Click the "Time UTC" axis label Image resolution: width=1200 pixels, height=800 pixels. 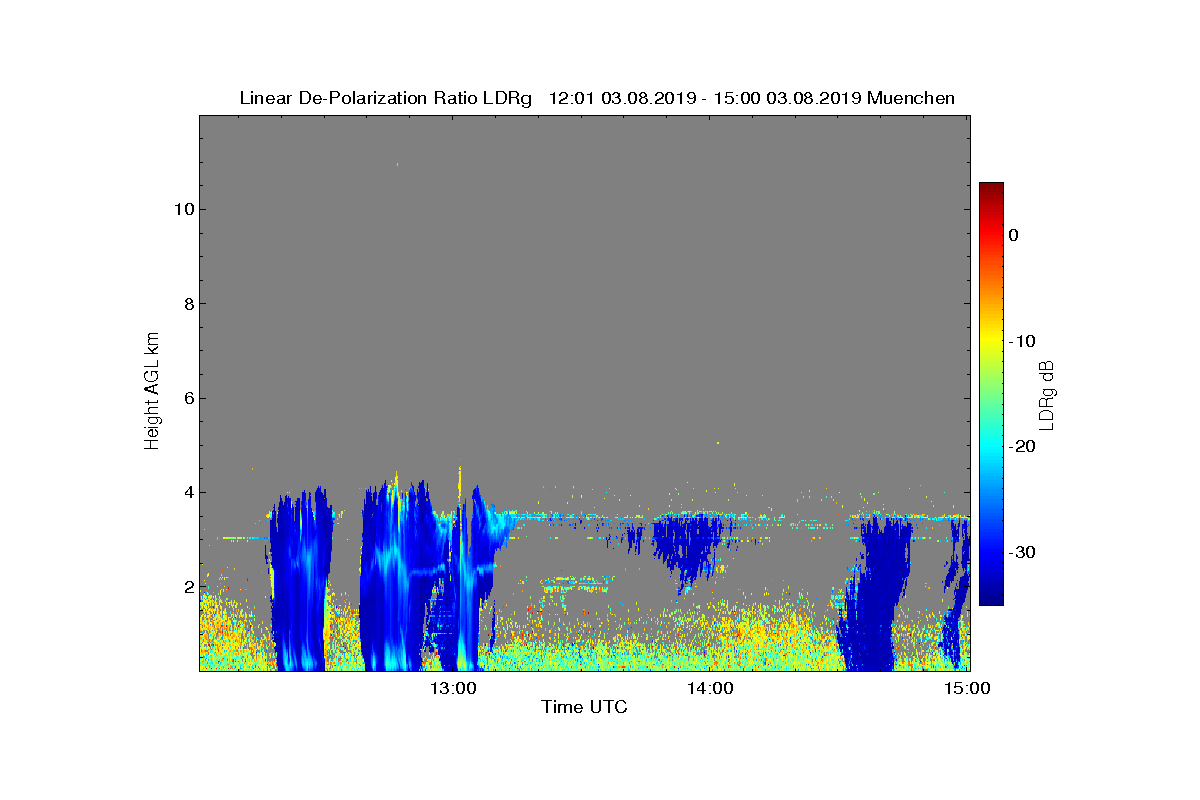(585, 707)
